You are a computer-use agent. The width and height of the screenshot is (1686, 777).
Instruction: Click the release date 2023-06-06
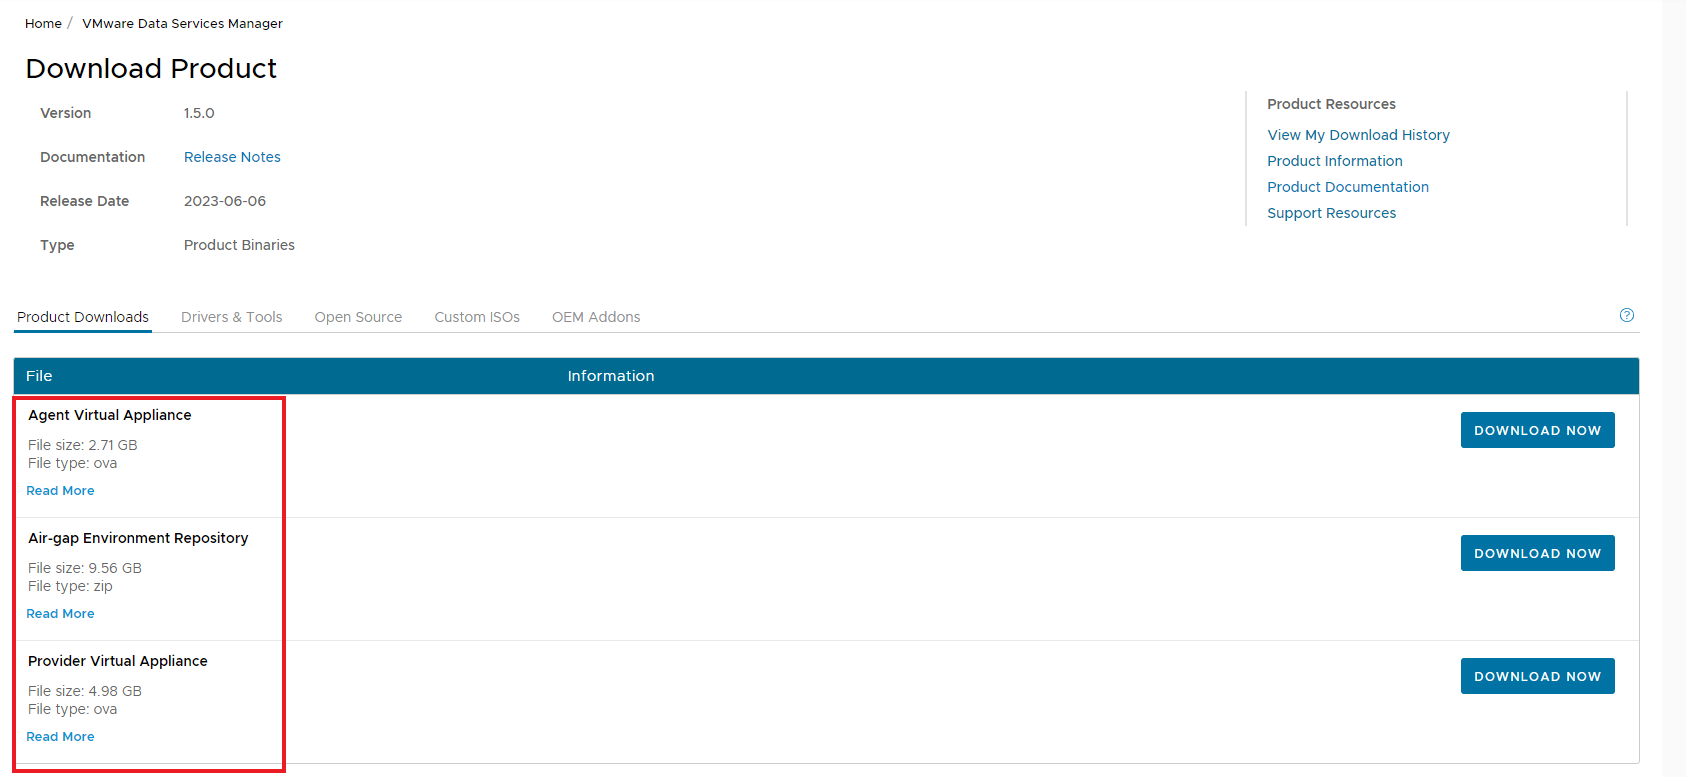pos(225,201)
